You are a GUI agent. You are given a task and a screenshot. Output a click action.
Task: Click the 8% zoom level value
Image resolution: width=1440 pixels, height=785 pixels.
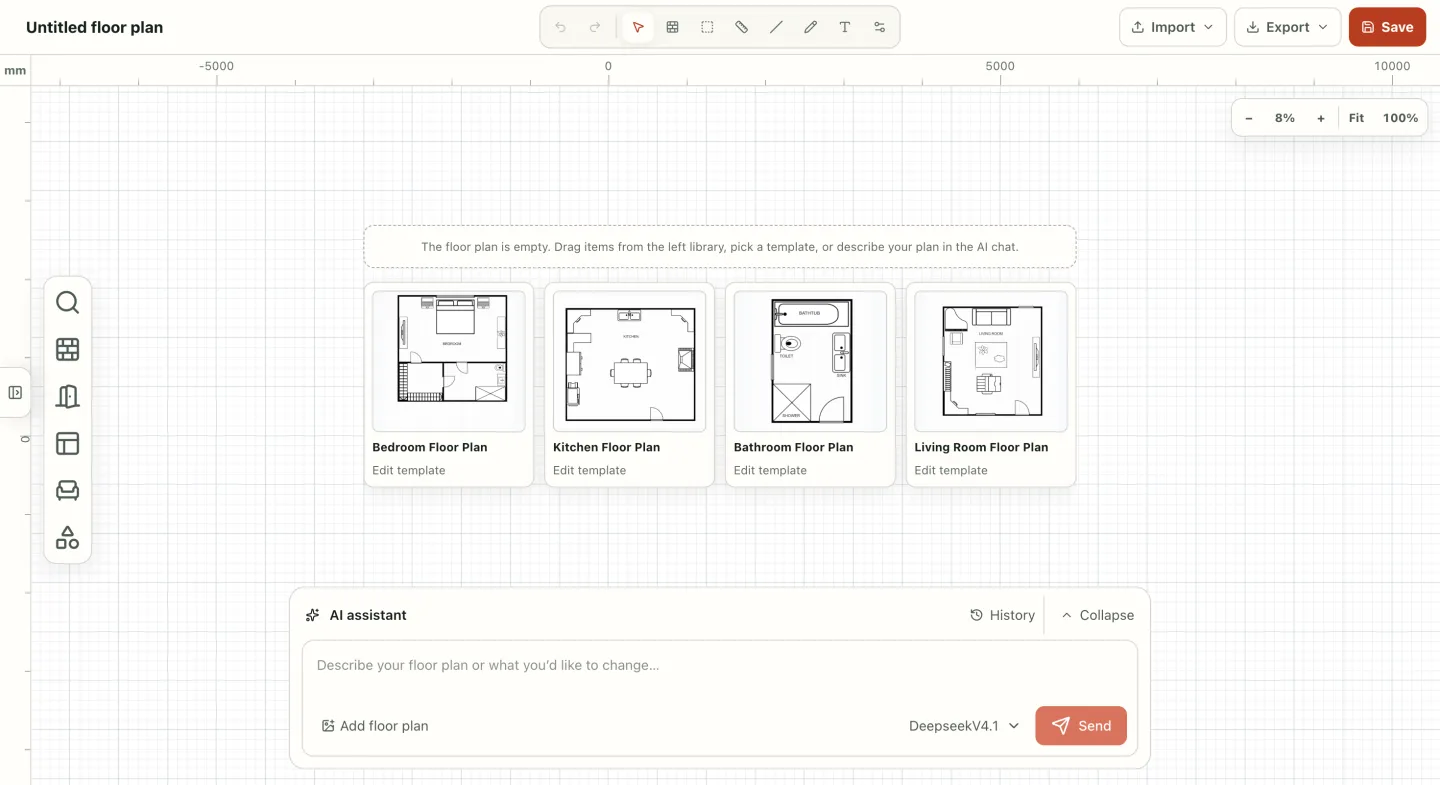(x=1285, y=118)
